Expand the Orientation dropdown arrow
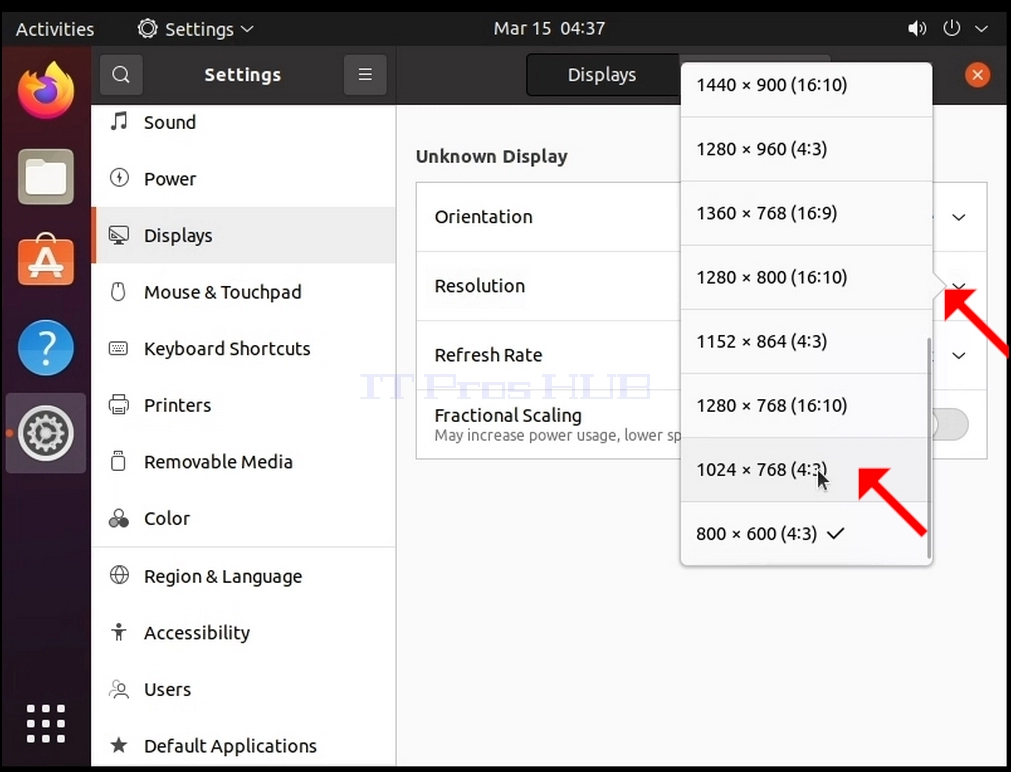The width and height of the screenshot is (1011, 772). pyautogui.click(x=959, y=217)
